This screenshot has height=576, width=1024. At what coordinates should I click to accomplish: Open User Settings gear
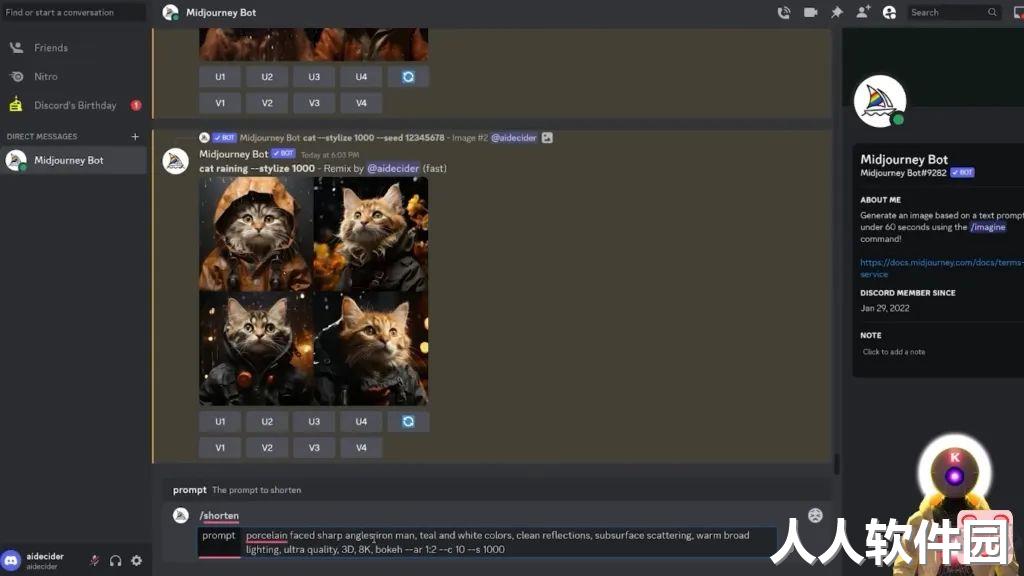136,560
